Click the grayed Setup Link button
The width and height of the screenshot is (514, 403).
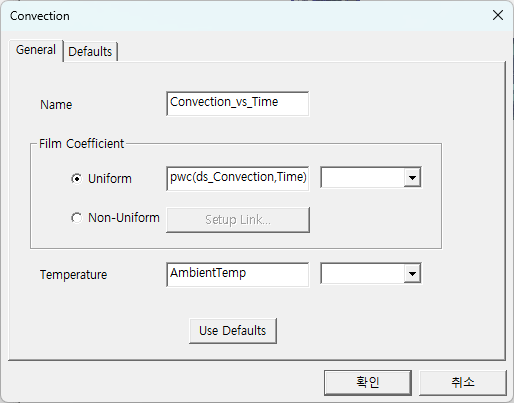(238, 220)
